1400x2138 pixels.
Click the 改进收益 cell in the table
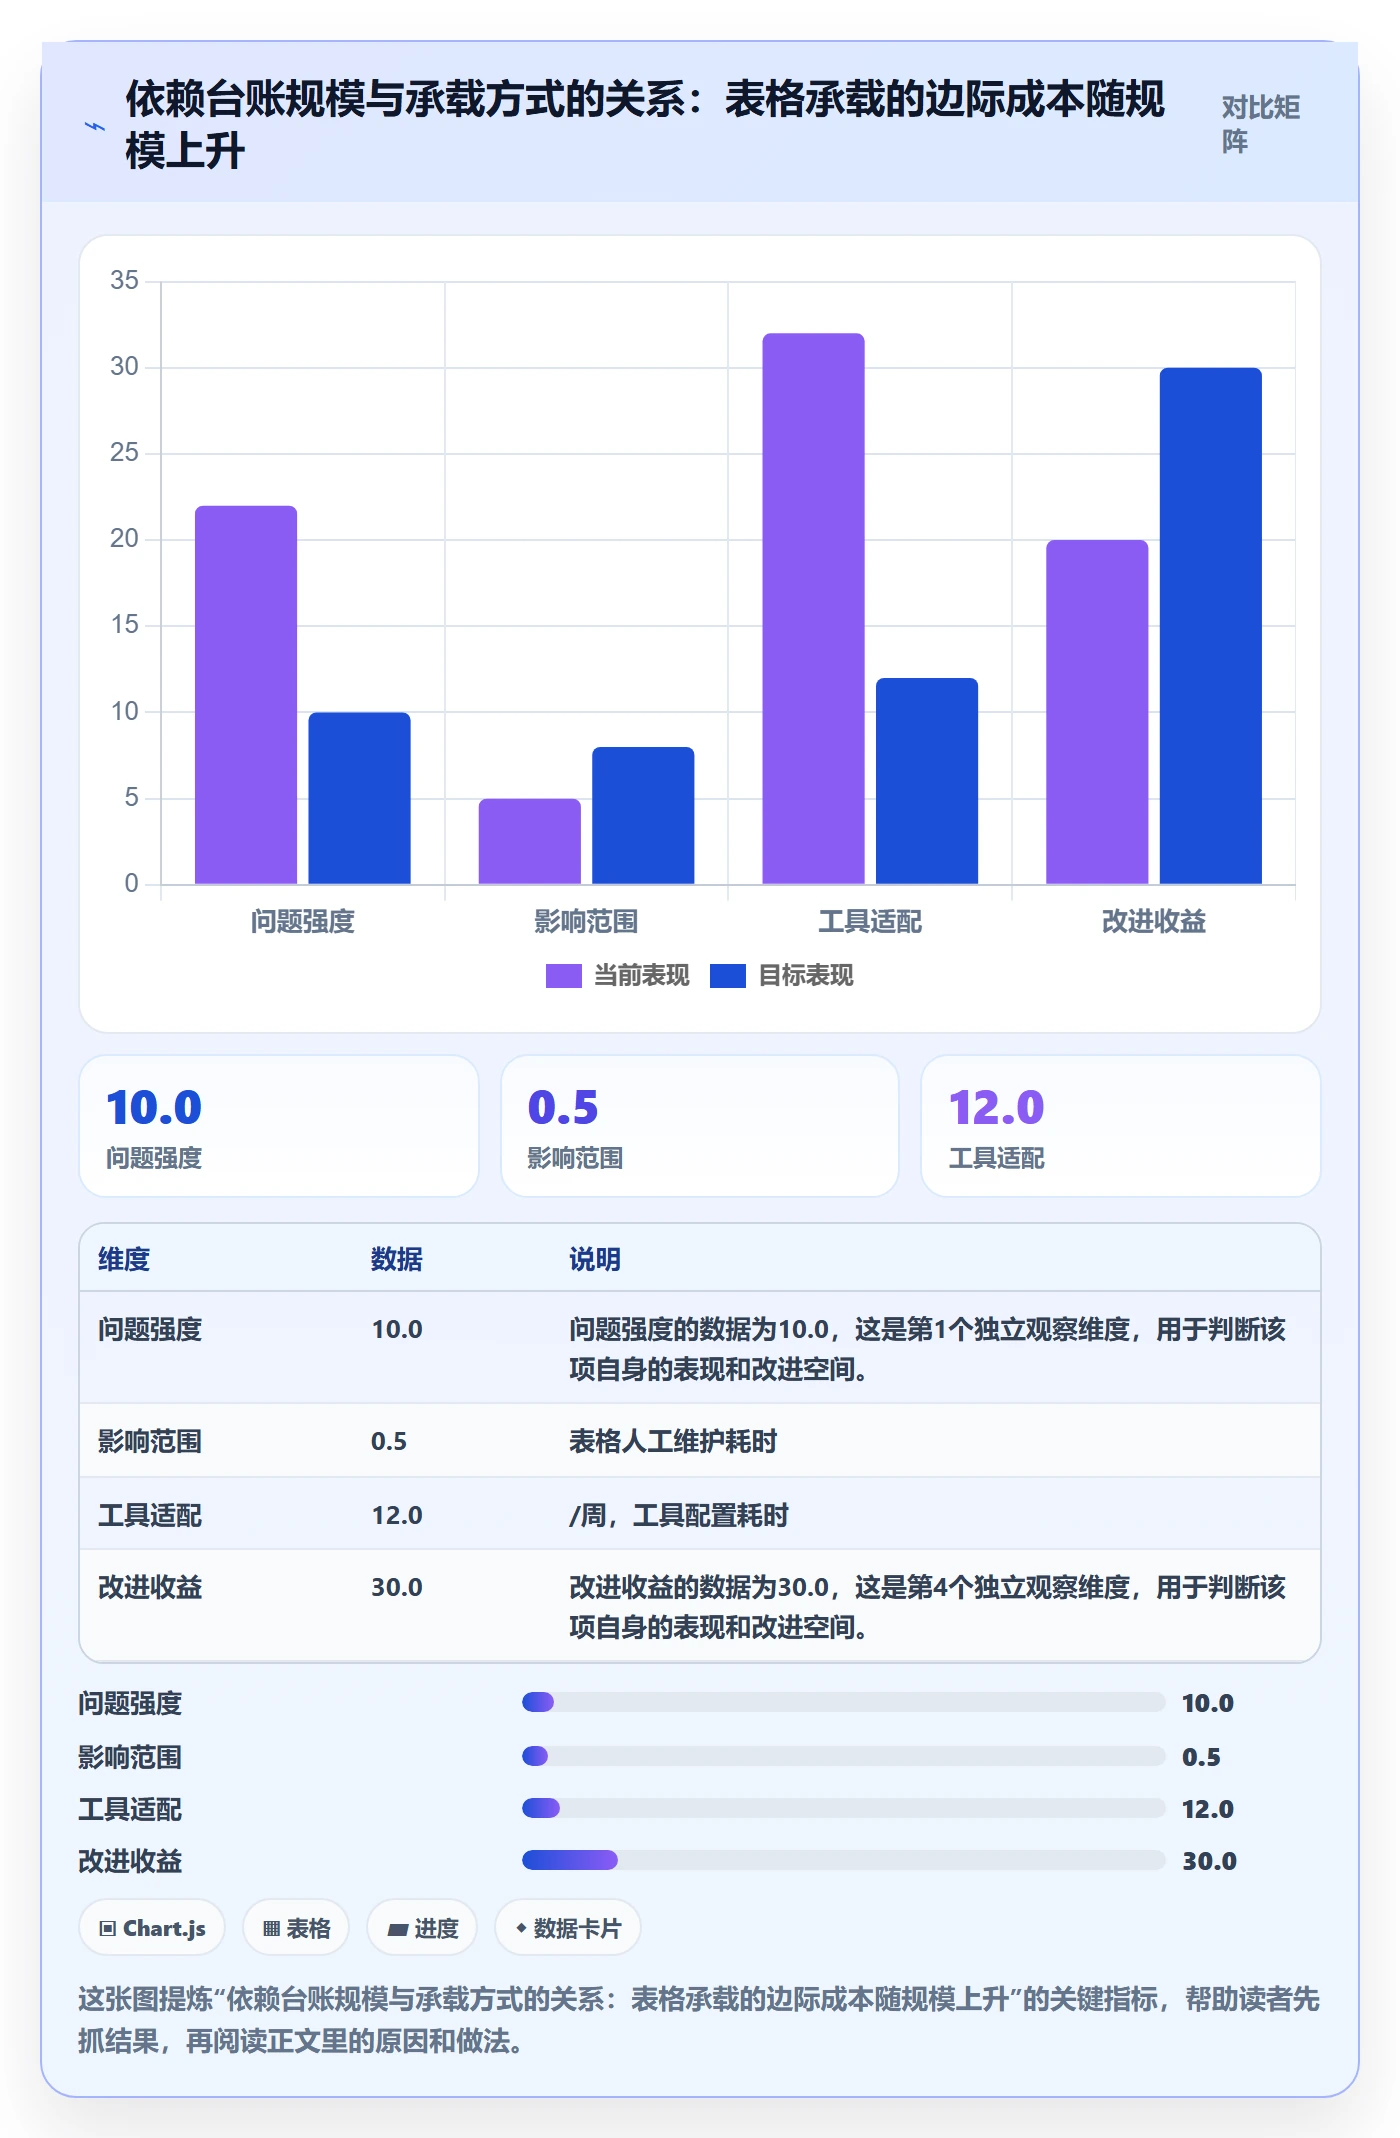point(150,1587)
